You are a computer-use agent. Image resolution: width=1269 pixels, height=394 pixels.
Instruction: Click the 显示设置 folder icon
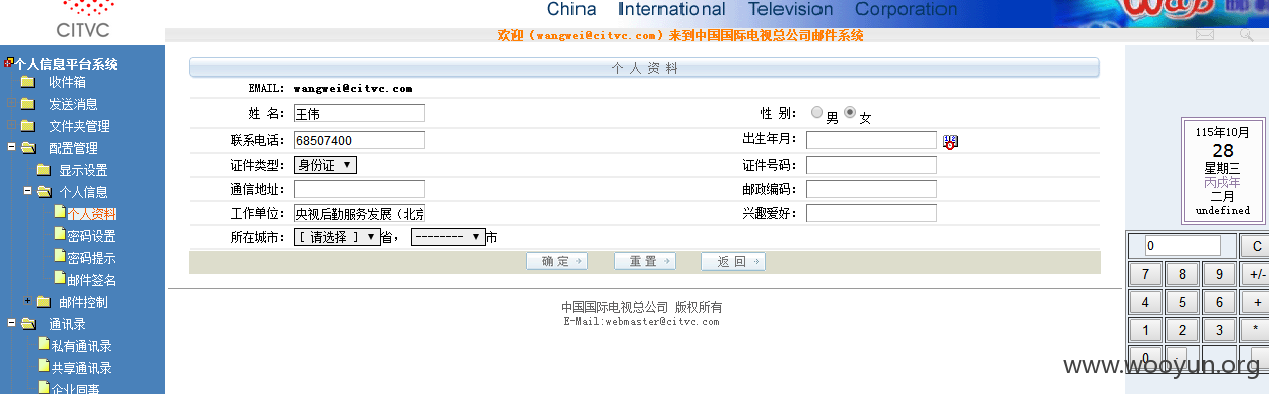(x=43, y=170)
